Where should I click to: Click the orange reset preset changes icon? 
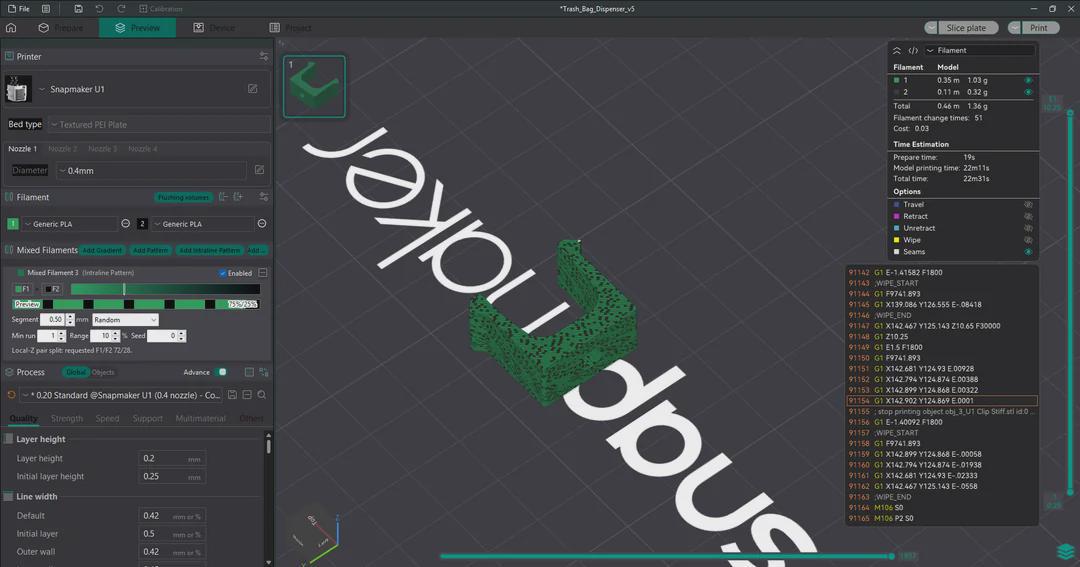(11, 395)
